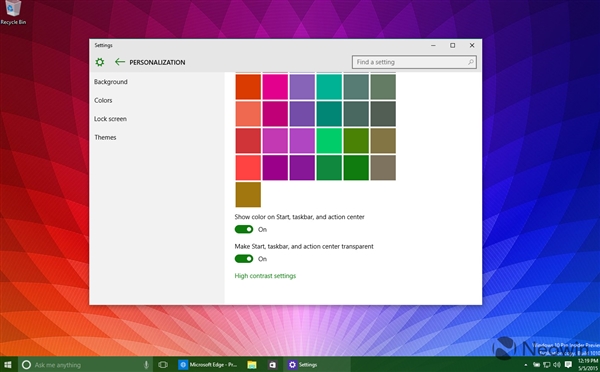Minimize the Settings window

(433, 45)
